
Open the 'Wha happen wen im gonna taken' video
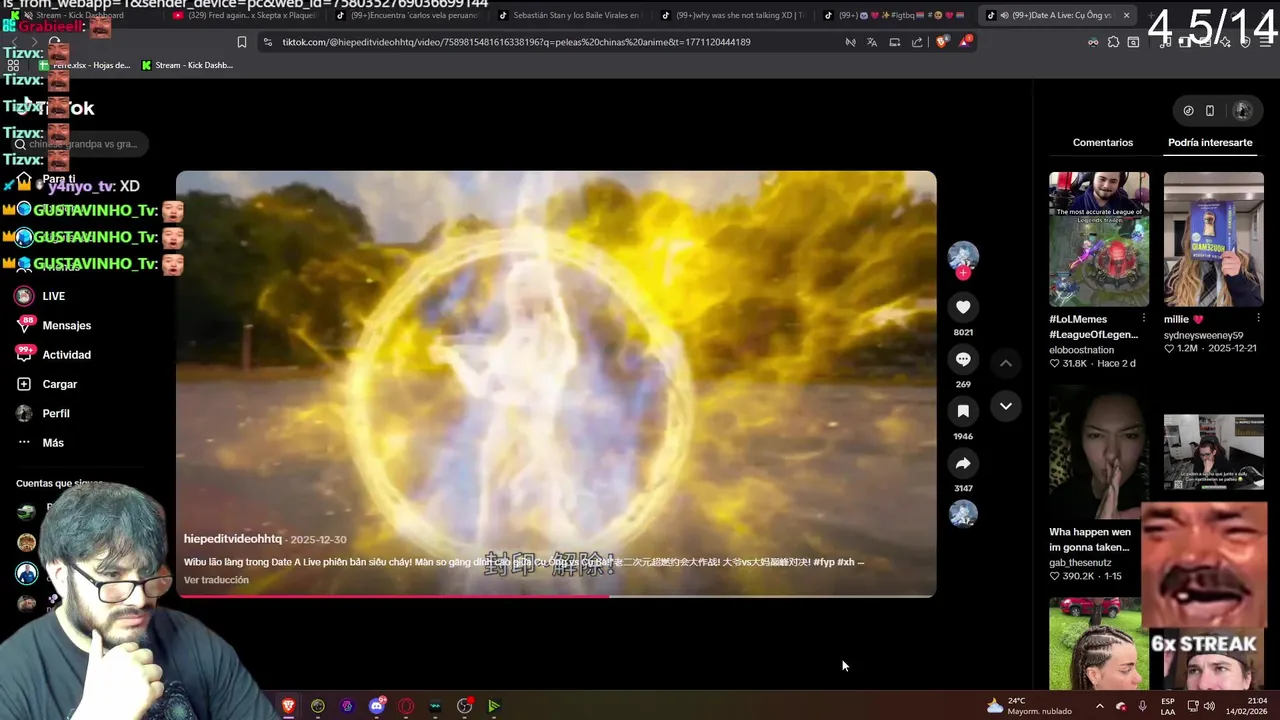point(1099,452)
